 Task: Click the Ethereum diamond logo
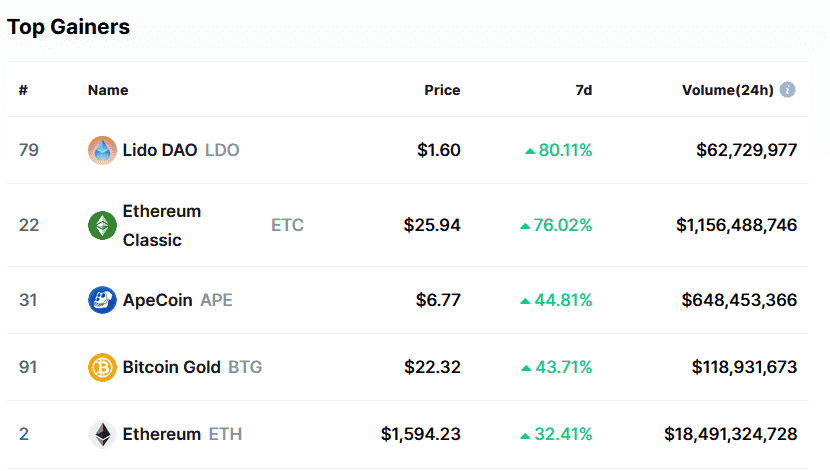[102, 434]
